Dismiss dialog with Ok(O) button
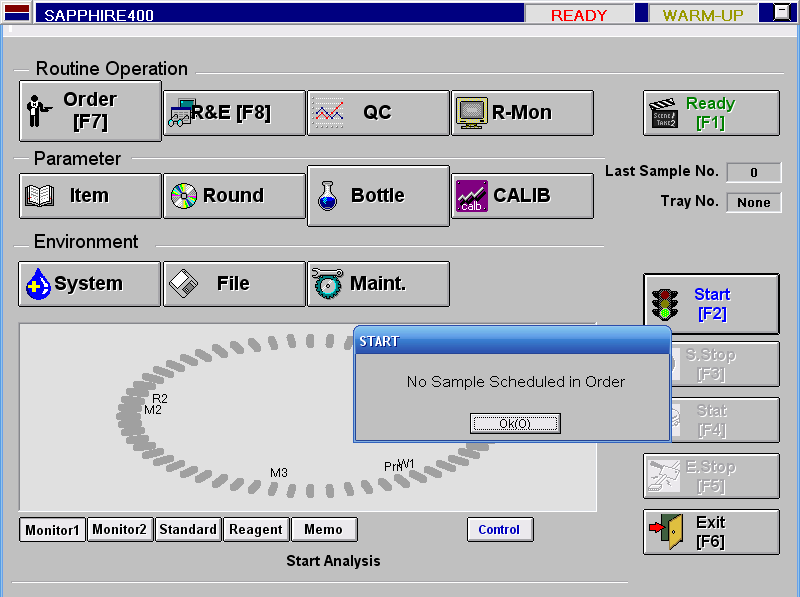800x597 pixels. point(515,424)
